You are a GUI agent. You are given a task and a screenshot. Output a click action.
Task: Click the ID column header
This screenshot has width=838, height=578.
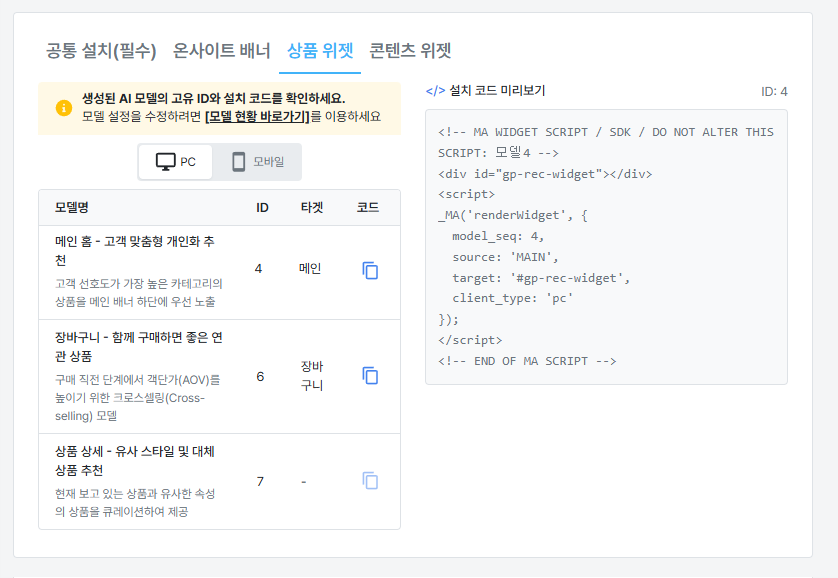point(259,207)
